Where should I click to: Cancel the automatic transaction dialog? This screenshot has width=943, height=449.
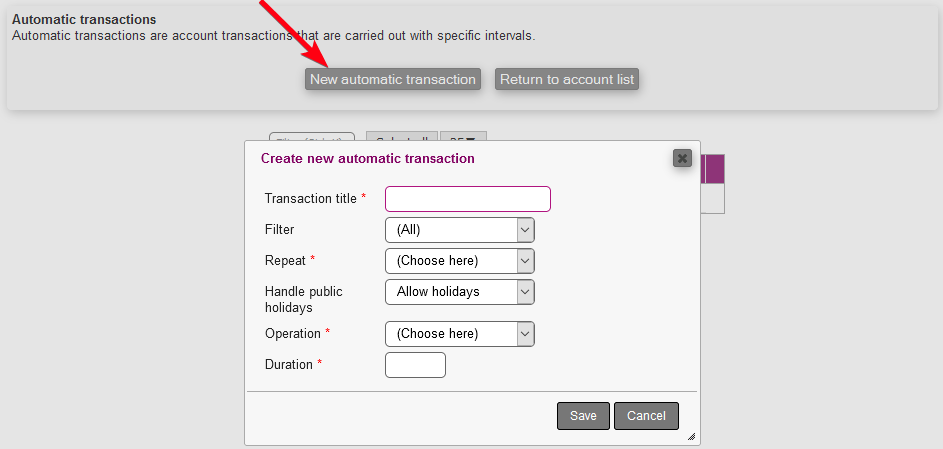click(x=646, y=416)
